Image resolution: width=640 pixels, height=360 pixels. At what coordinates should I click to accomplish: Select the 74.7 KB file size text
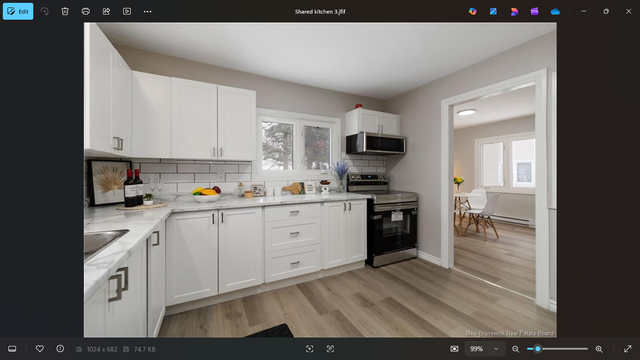coord(144,349)
